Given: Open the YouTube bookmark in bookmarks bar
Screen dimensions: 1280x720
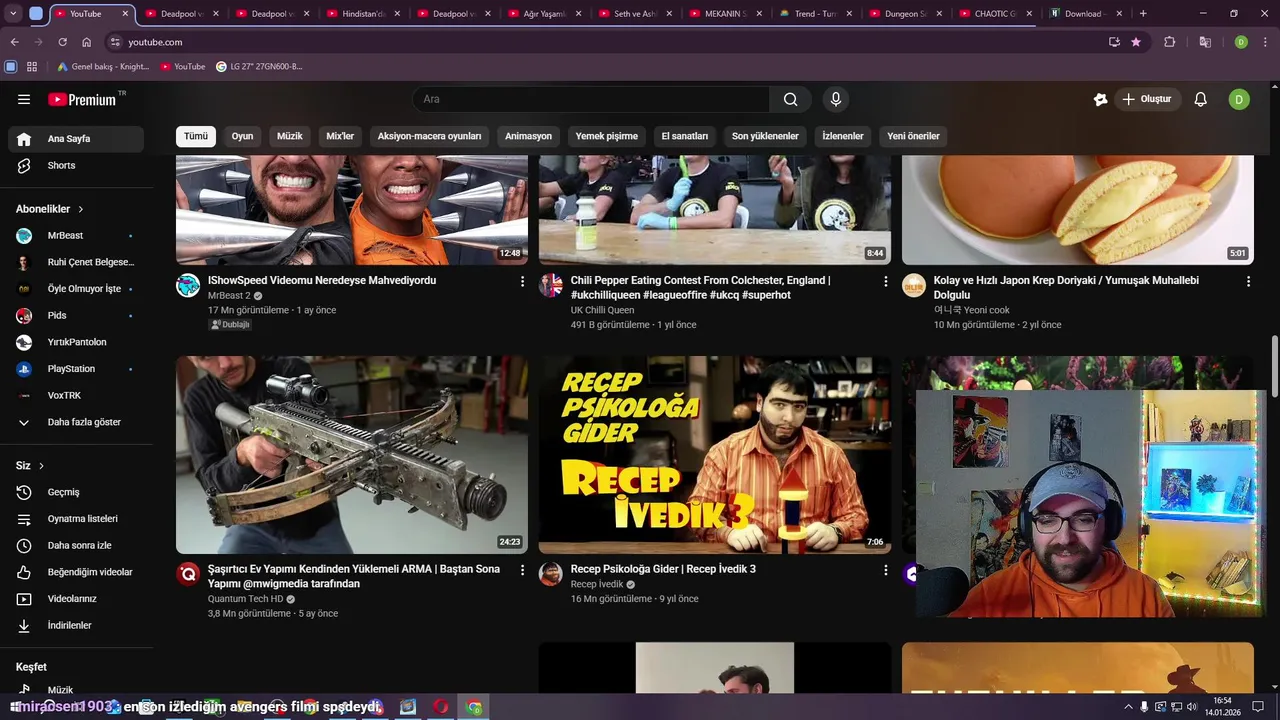Looking at the screenshot, I should pyautogui.click(x=182, y=66).
